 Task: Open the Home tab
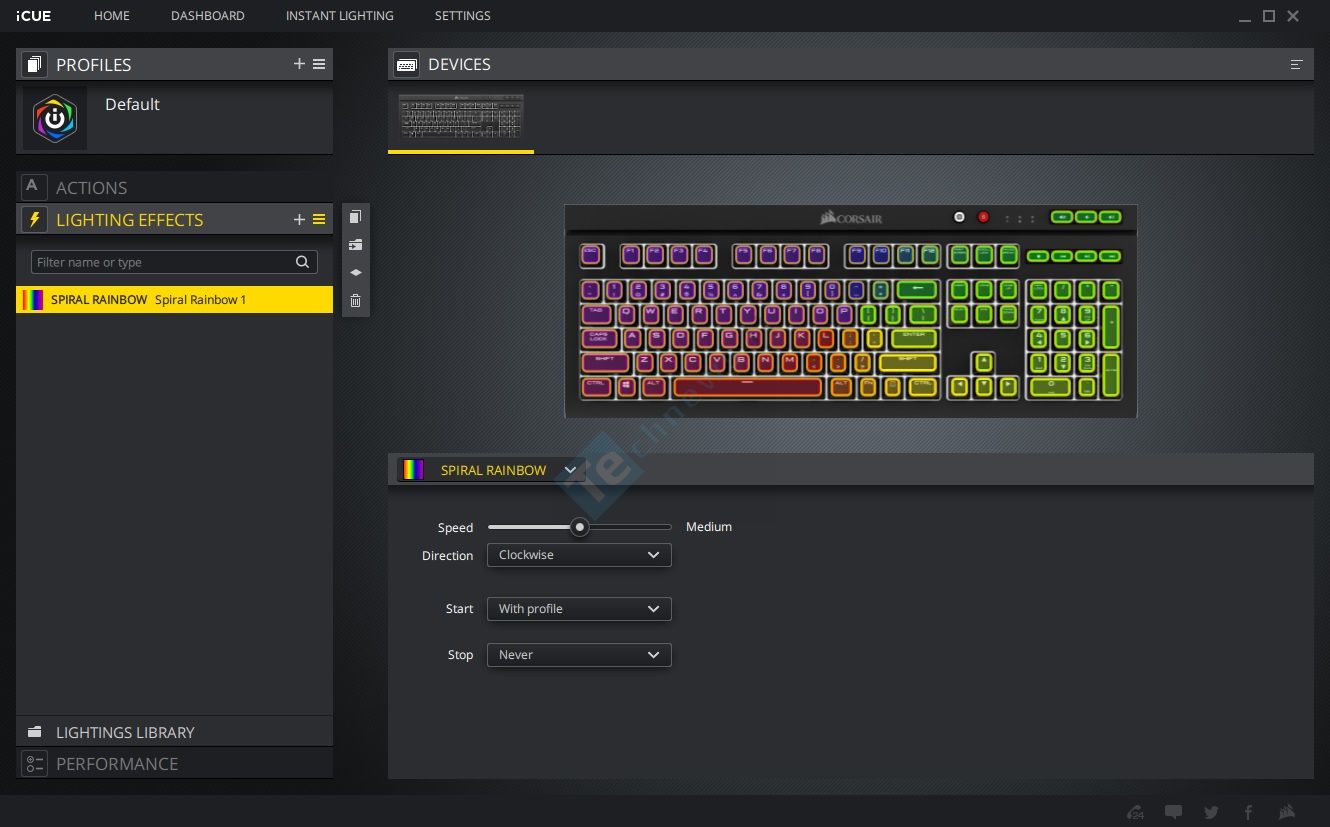(x=112, y=16)
